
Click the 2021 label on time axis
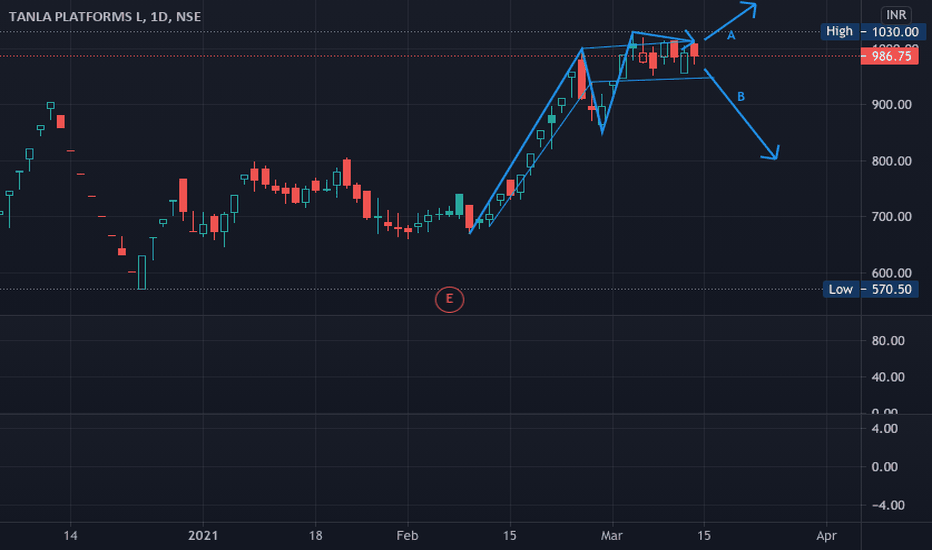tap(203, 536)
